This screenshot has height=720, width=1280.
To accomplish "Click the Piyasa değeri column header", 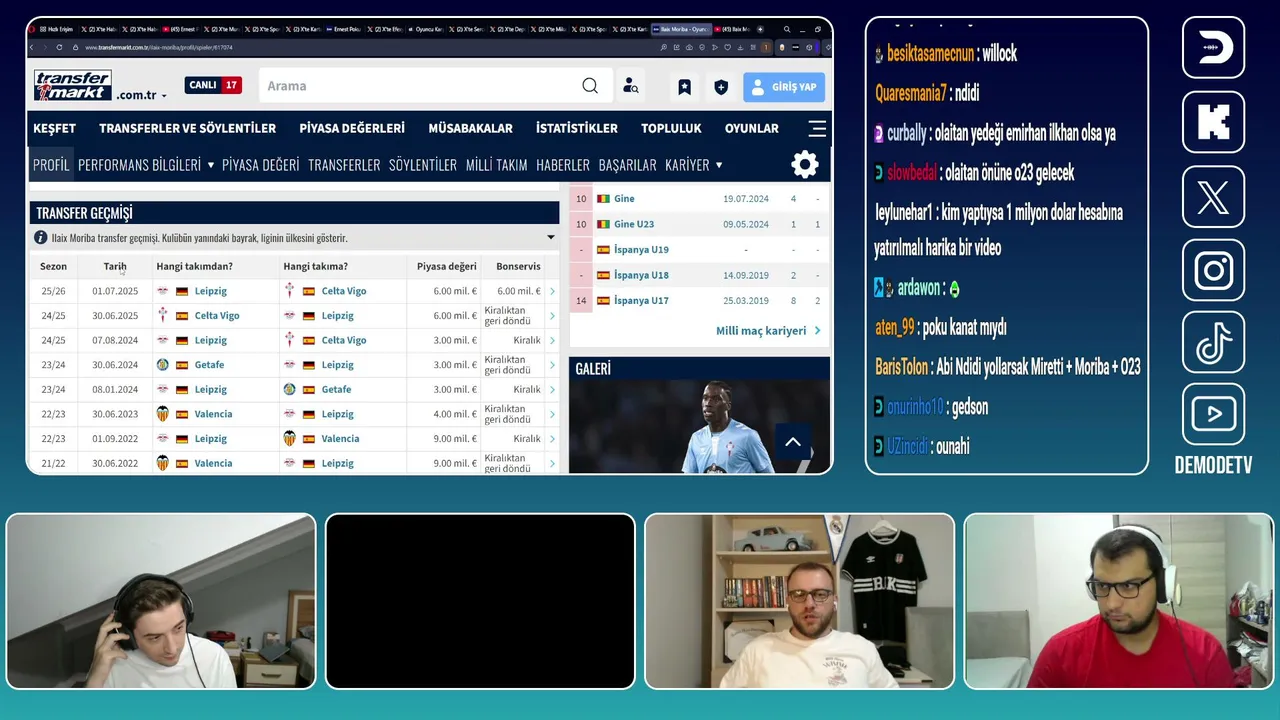I will (447, 267).
